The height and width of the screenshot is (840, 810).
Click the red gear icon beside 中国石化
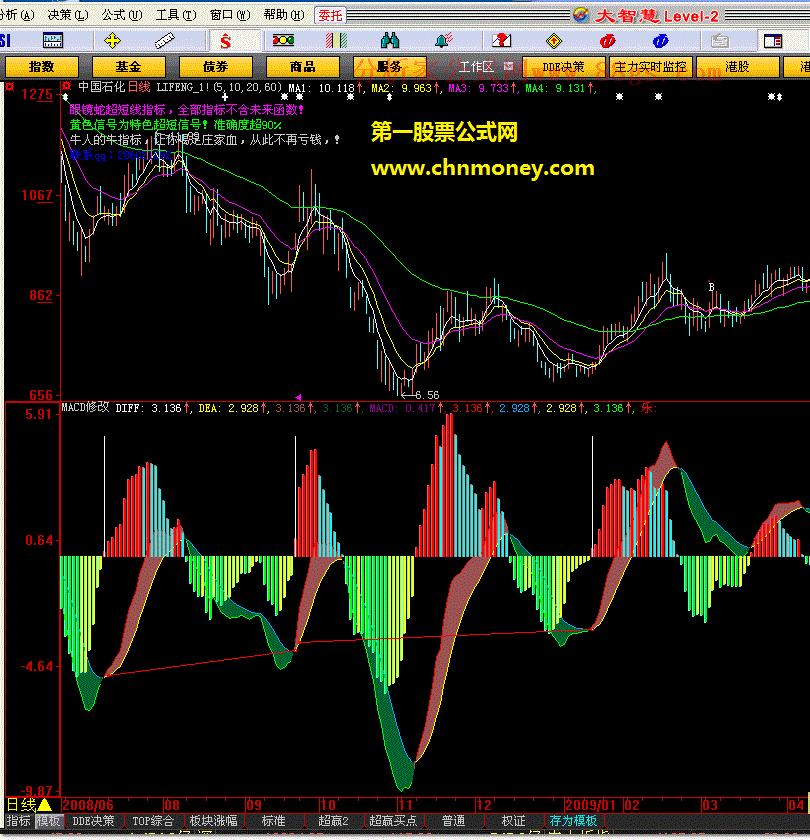click(x=66, y=86)
